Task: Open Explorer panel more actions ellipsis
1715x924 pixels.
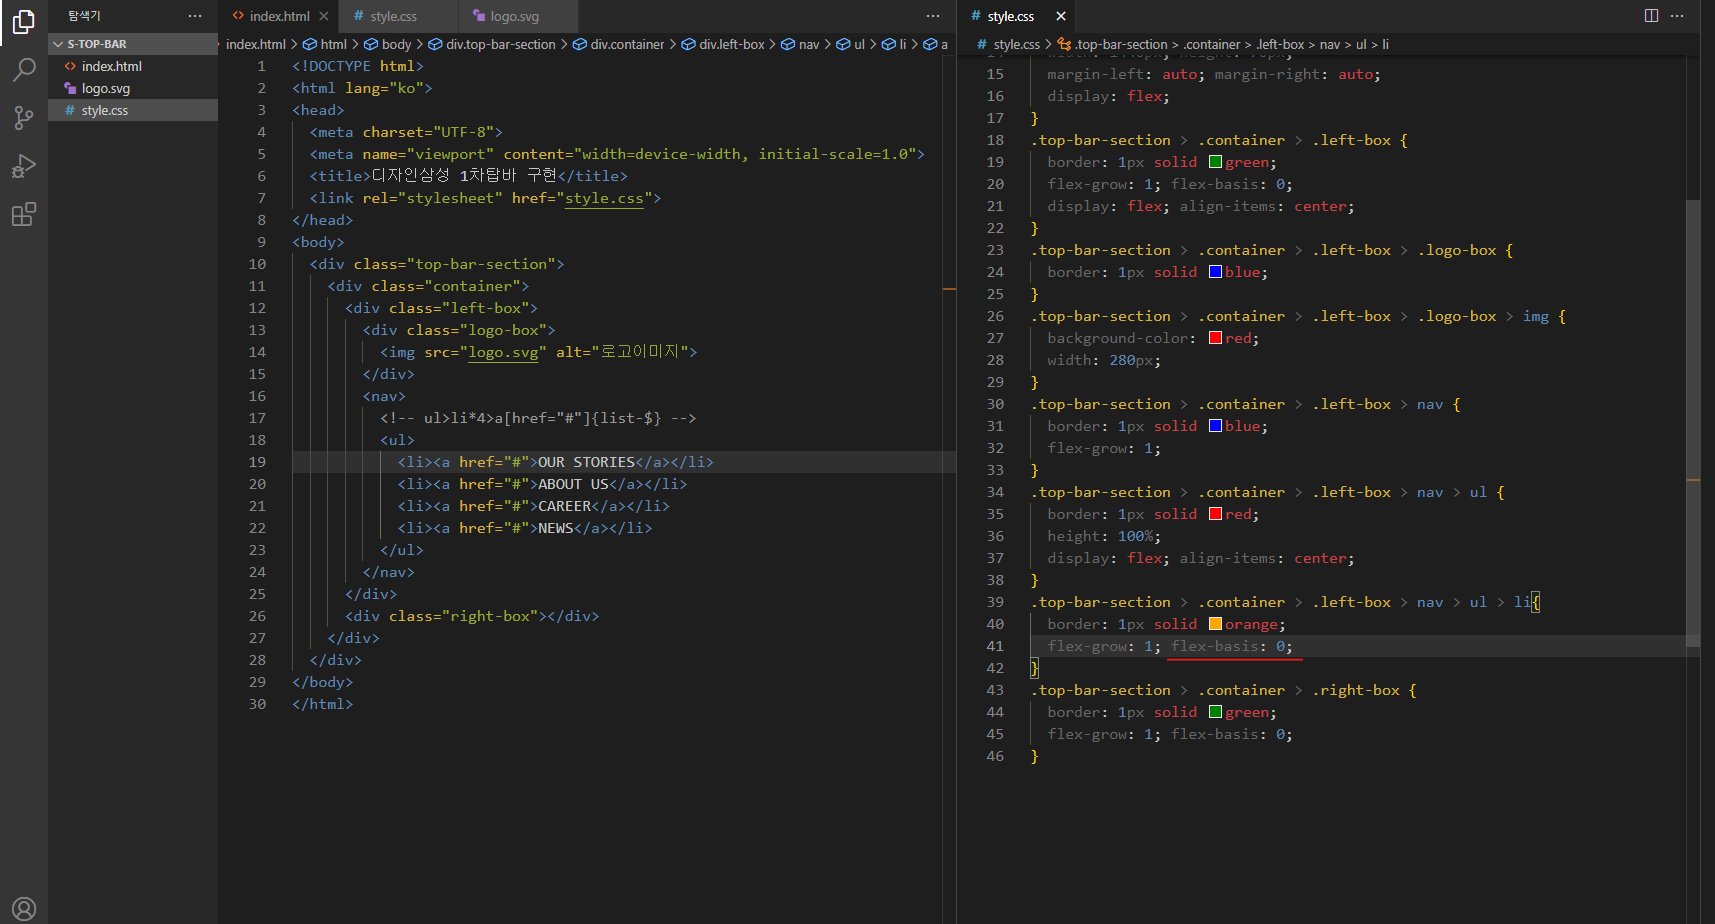Action: [195, 16]
